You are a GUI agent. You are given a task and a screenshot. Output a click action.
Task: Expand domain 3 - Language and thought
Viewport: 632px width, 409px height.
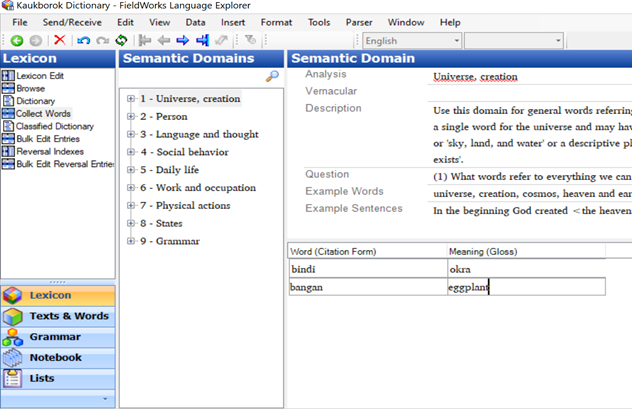(131, 134)
